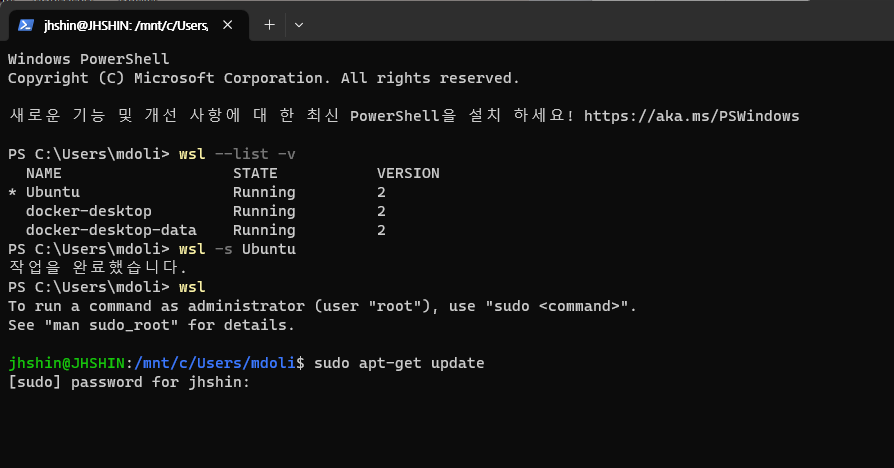894x468 pixels.
Task: Expand the new tab profile dropdown
Action: [x=299, y=25]
